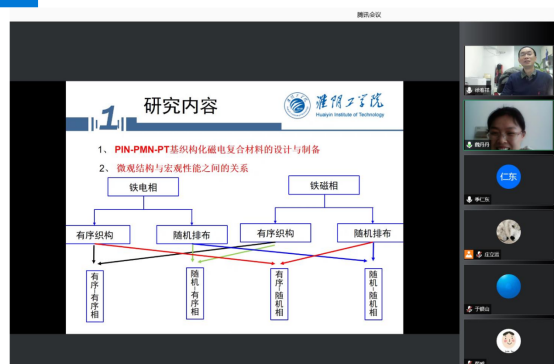Click the muted mic icon under the blue sphere avatar

pos(469,309)
